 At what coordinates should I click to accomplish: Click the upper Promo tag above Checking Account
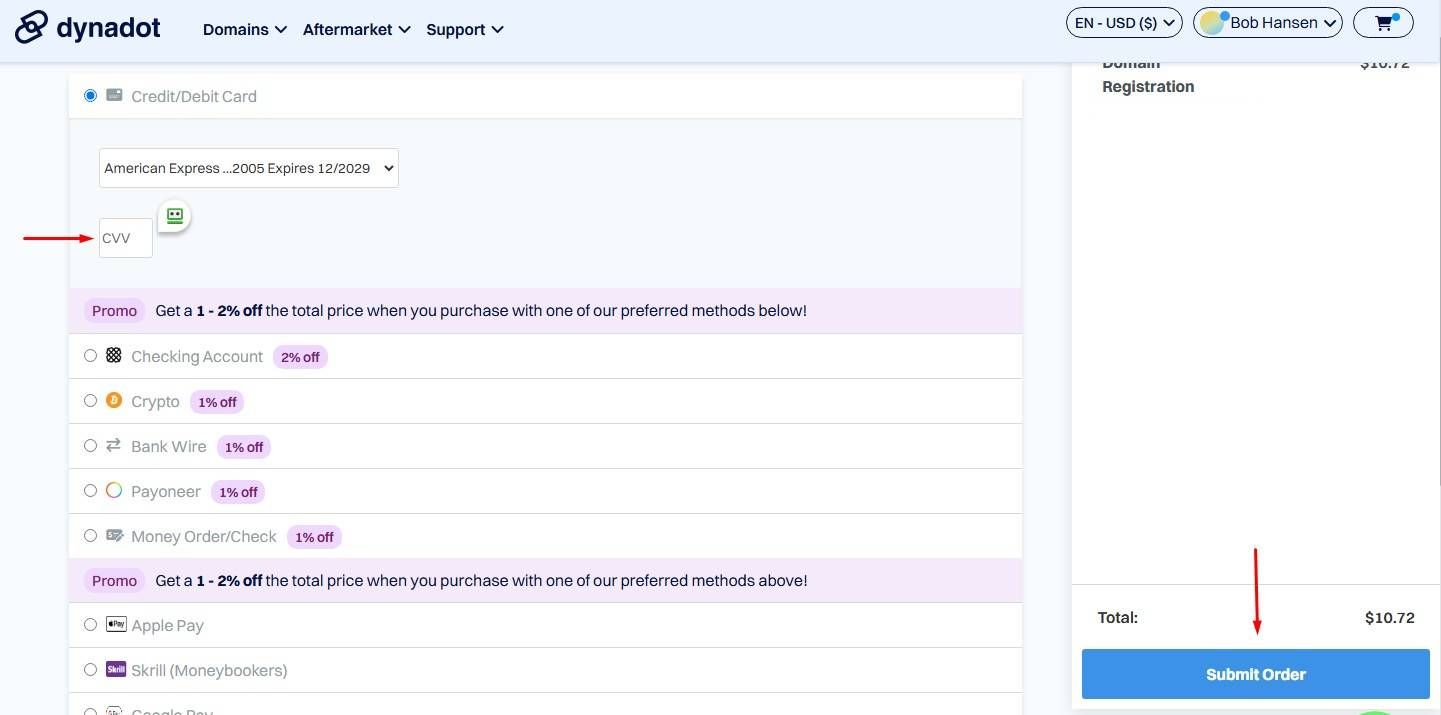[114, 311]
